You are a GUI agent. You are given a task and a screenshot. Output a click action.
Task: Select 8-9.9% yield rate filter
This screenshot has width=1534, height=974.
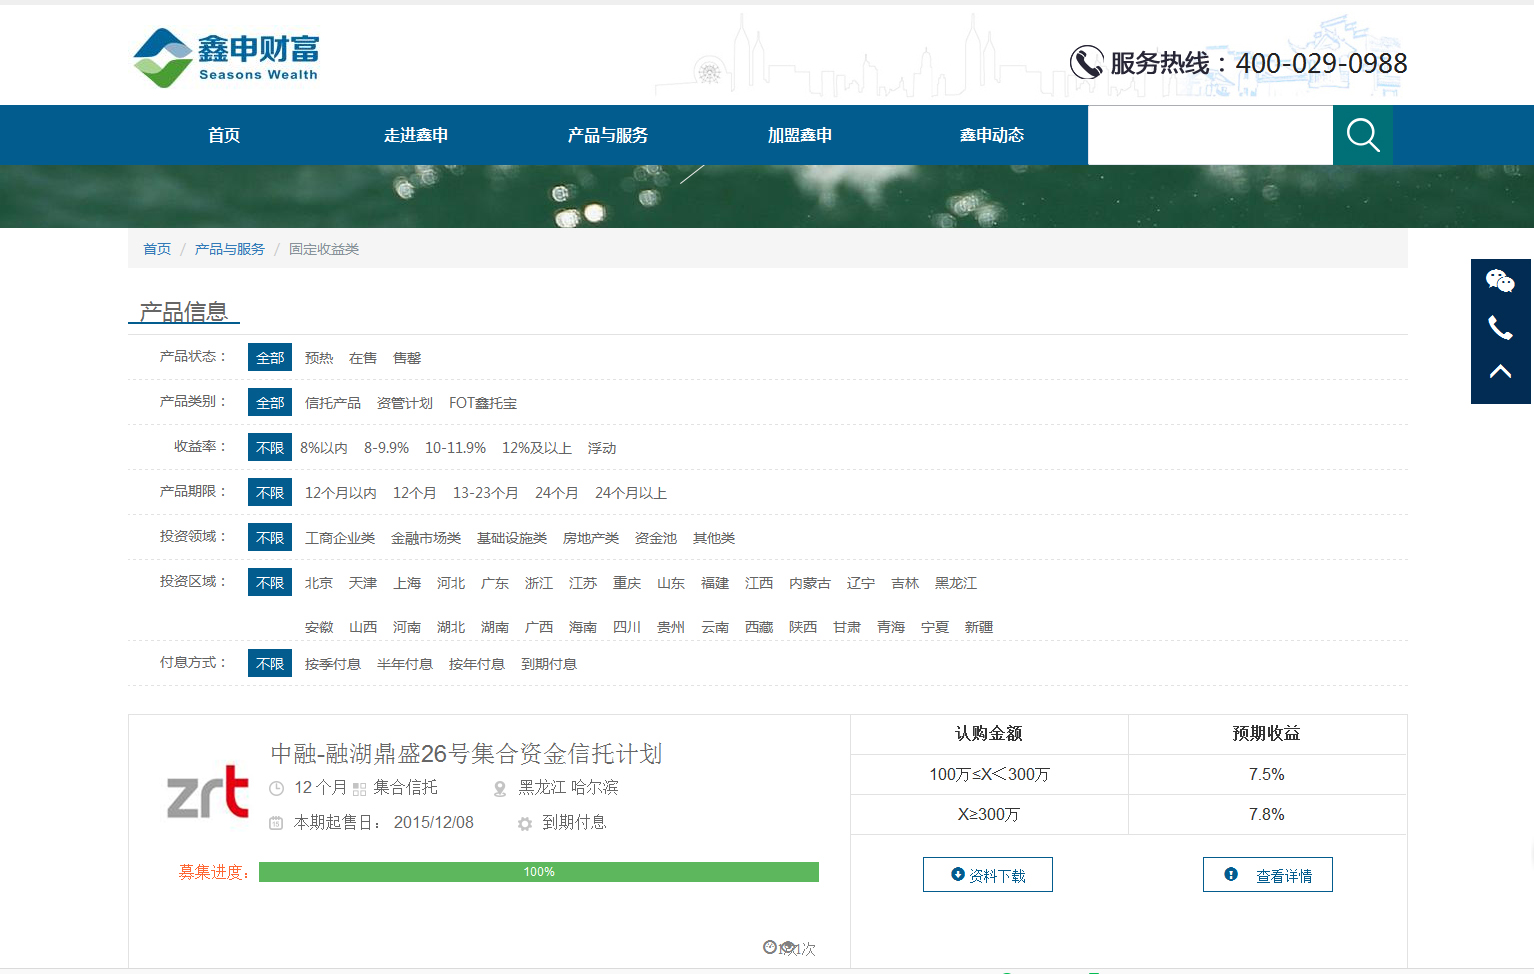click(386, 448)
